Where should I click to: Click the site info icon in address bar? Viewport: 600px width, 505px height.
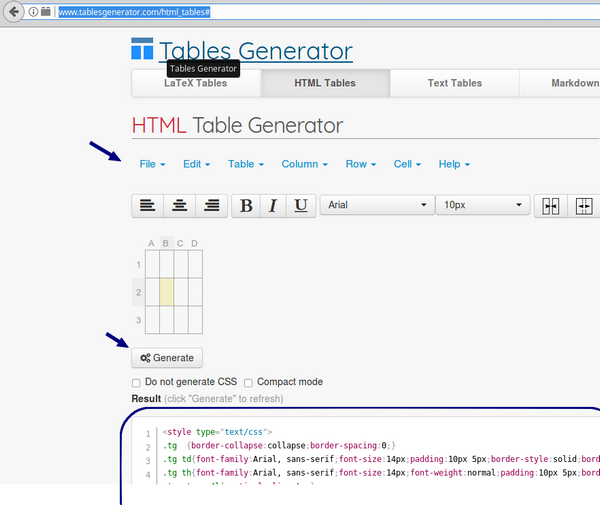point(34,12)
